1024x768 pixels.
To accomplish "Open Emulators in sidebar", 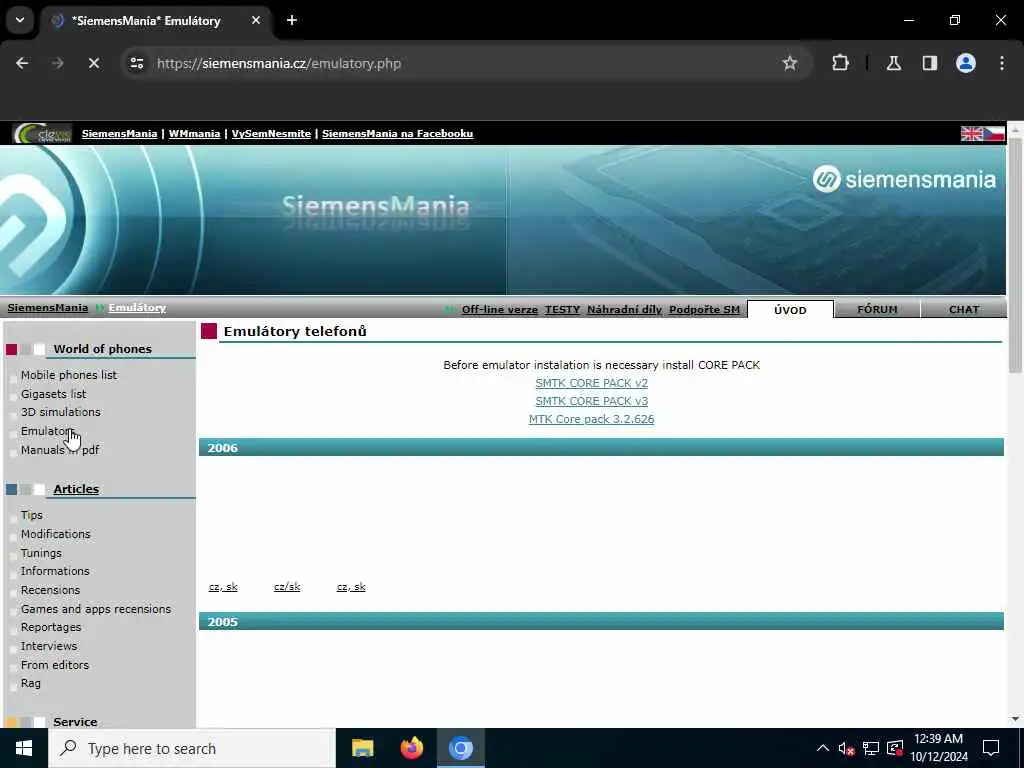I will pyautogui.click(x=47, y=431).
